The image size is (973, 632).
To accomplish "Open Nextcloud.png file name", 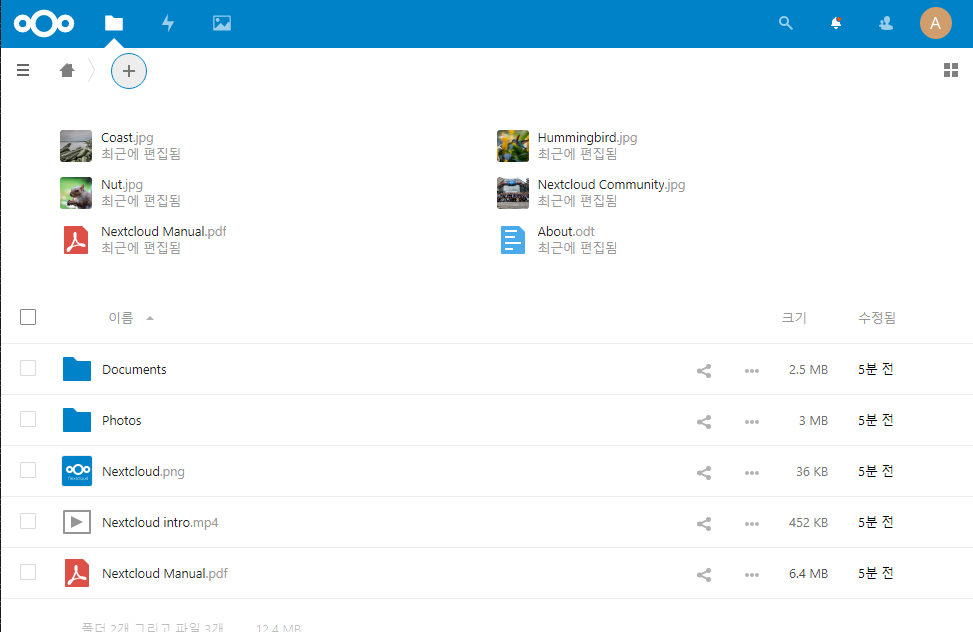I will 143,472.
